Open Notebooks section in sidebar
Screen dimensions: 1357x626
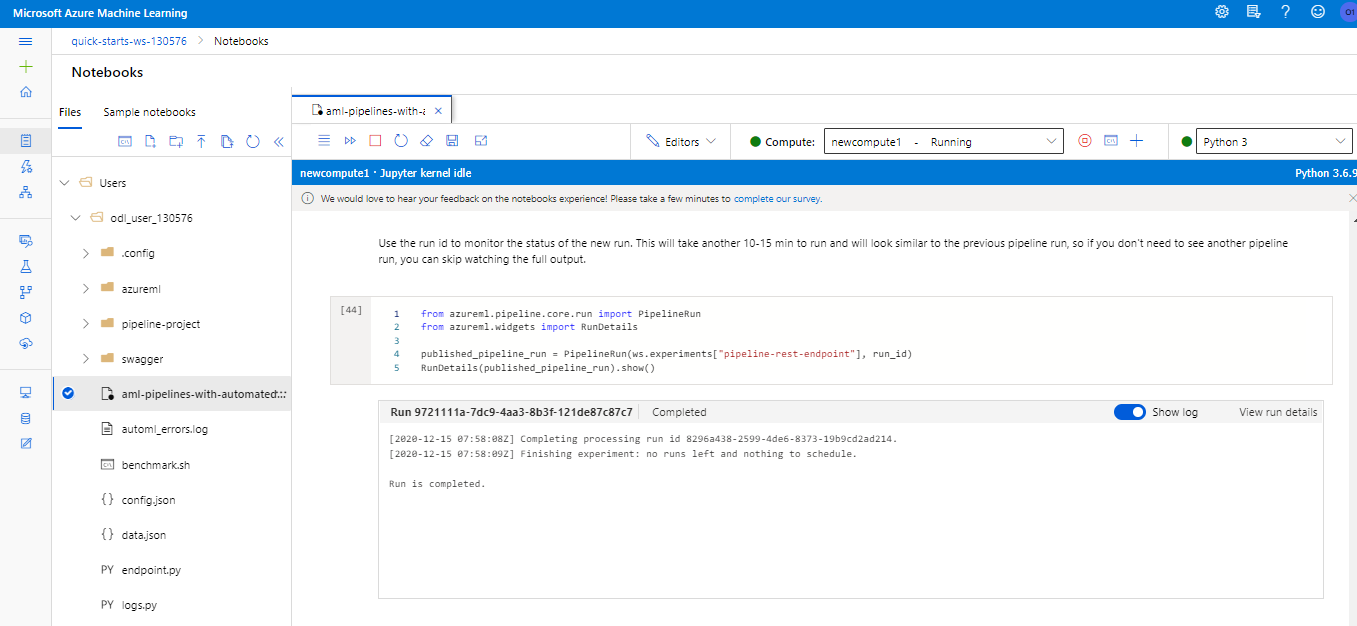[26, 140]
